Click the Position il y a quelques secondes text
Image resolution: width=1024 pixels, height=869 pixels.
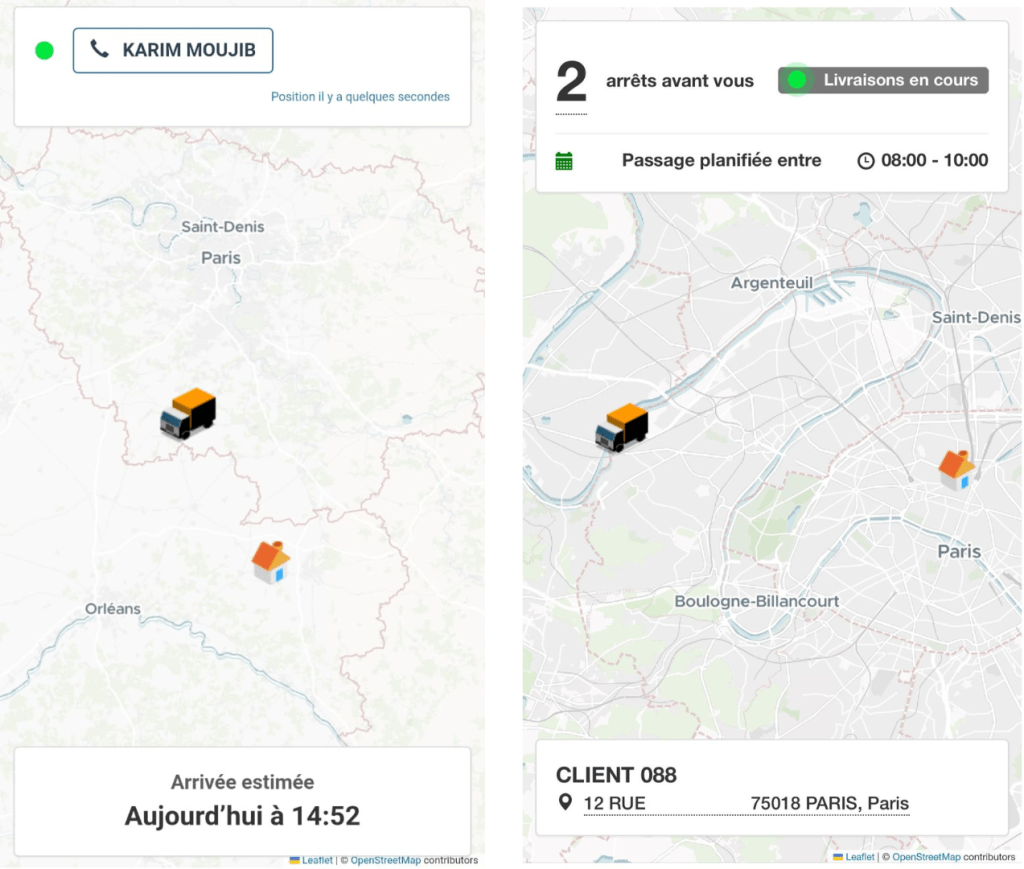pos(360,97)
